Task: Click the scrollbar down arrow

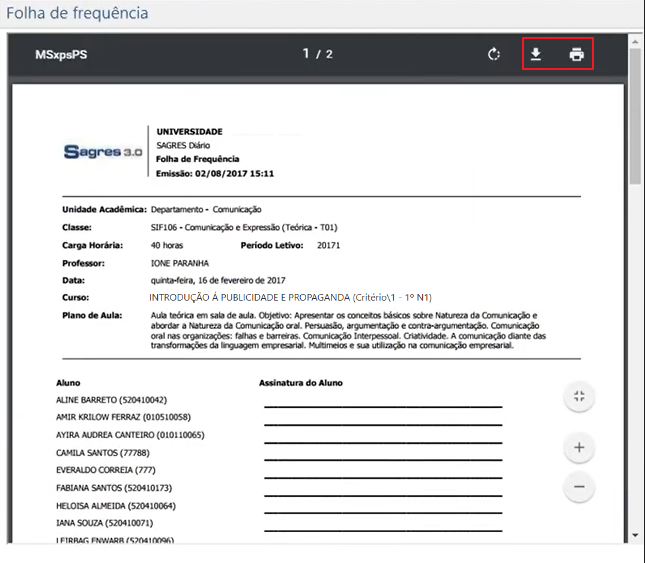Action: 635,535
